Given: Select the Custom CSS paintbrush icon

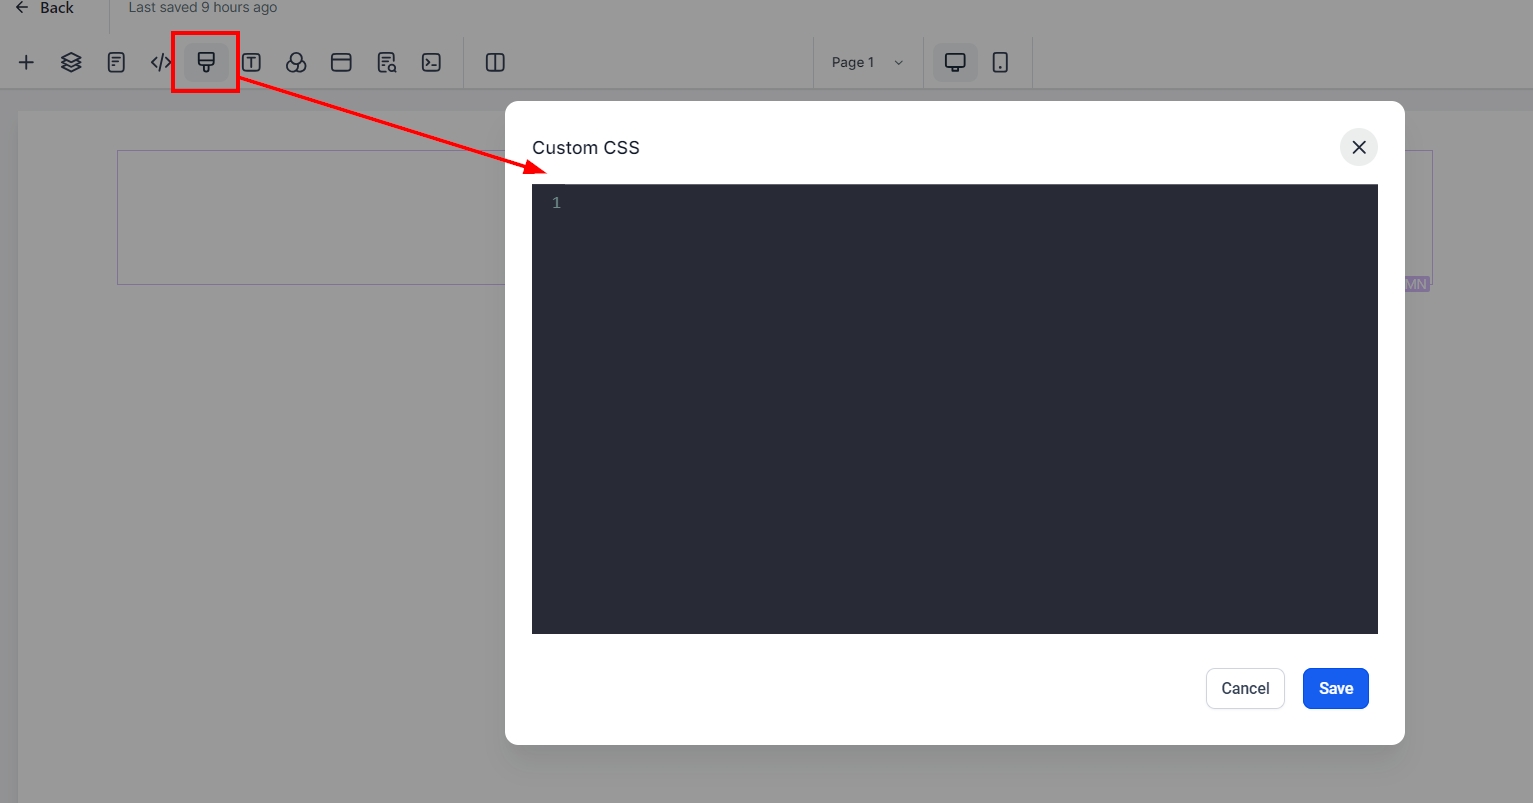Looking at the screenshot, I should click(206, 62).
